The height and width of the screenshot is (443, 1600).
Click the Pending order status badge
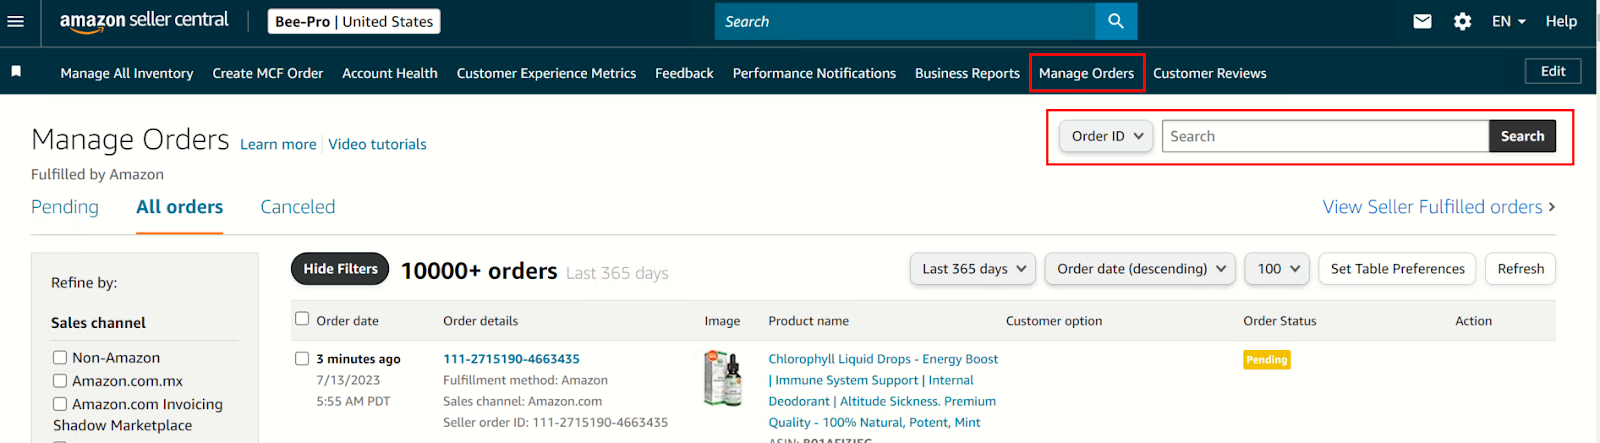(1267, 359)
